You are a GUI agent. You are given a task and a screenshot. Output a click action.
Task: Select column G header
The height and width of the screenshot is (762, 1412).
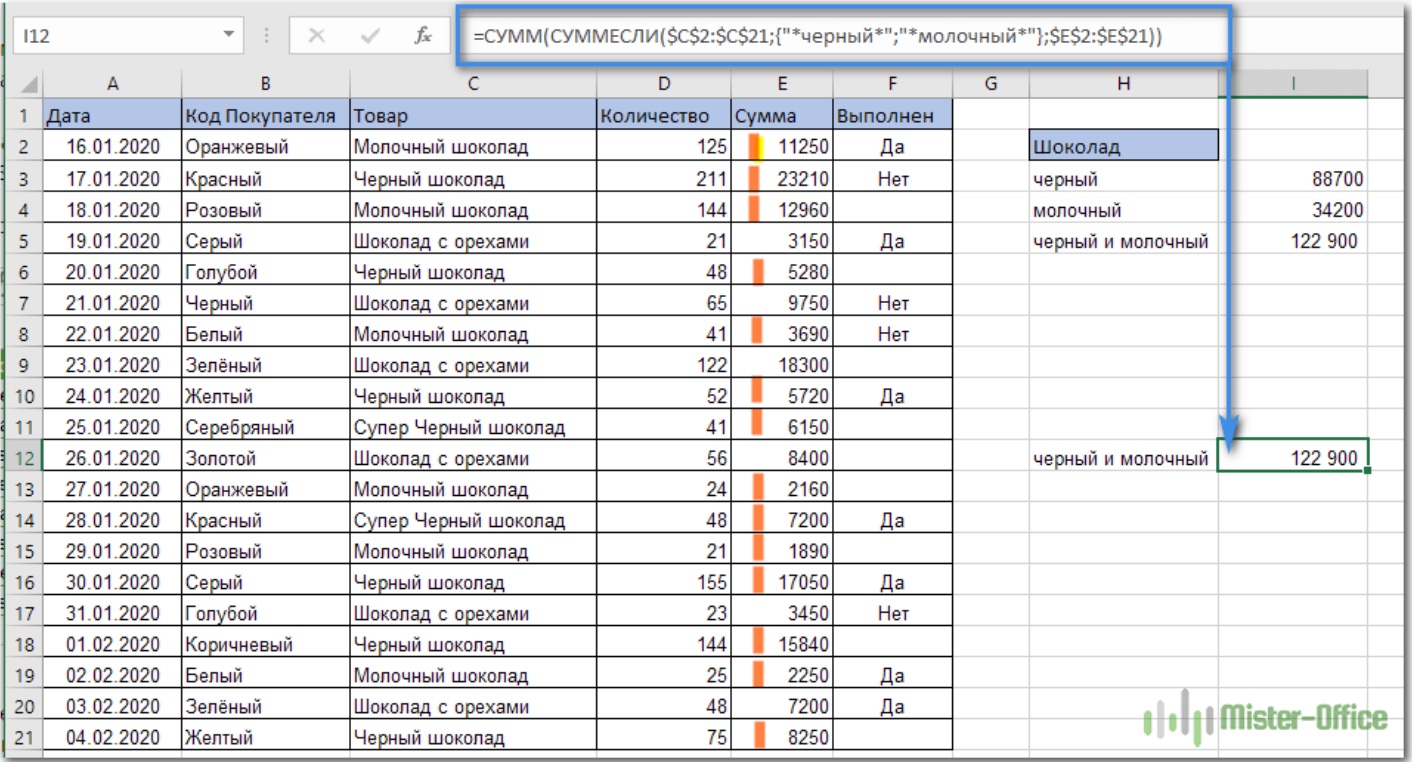(990, 85)
